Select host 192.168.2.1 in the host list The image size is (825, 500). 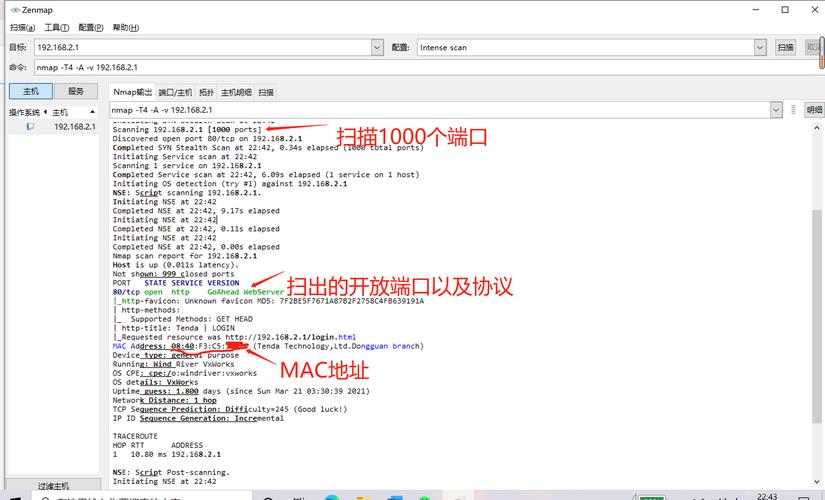pyautogui.click(x=74, y=127)
